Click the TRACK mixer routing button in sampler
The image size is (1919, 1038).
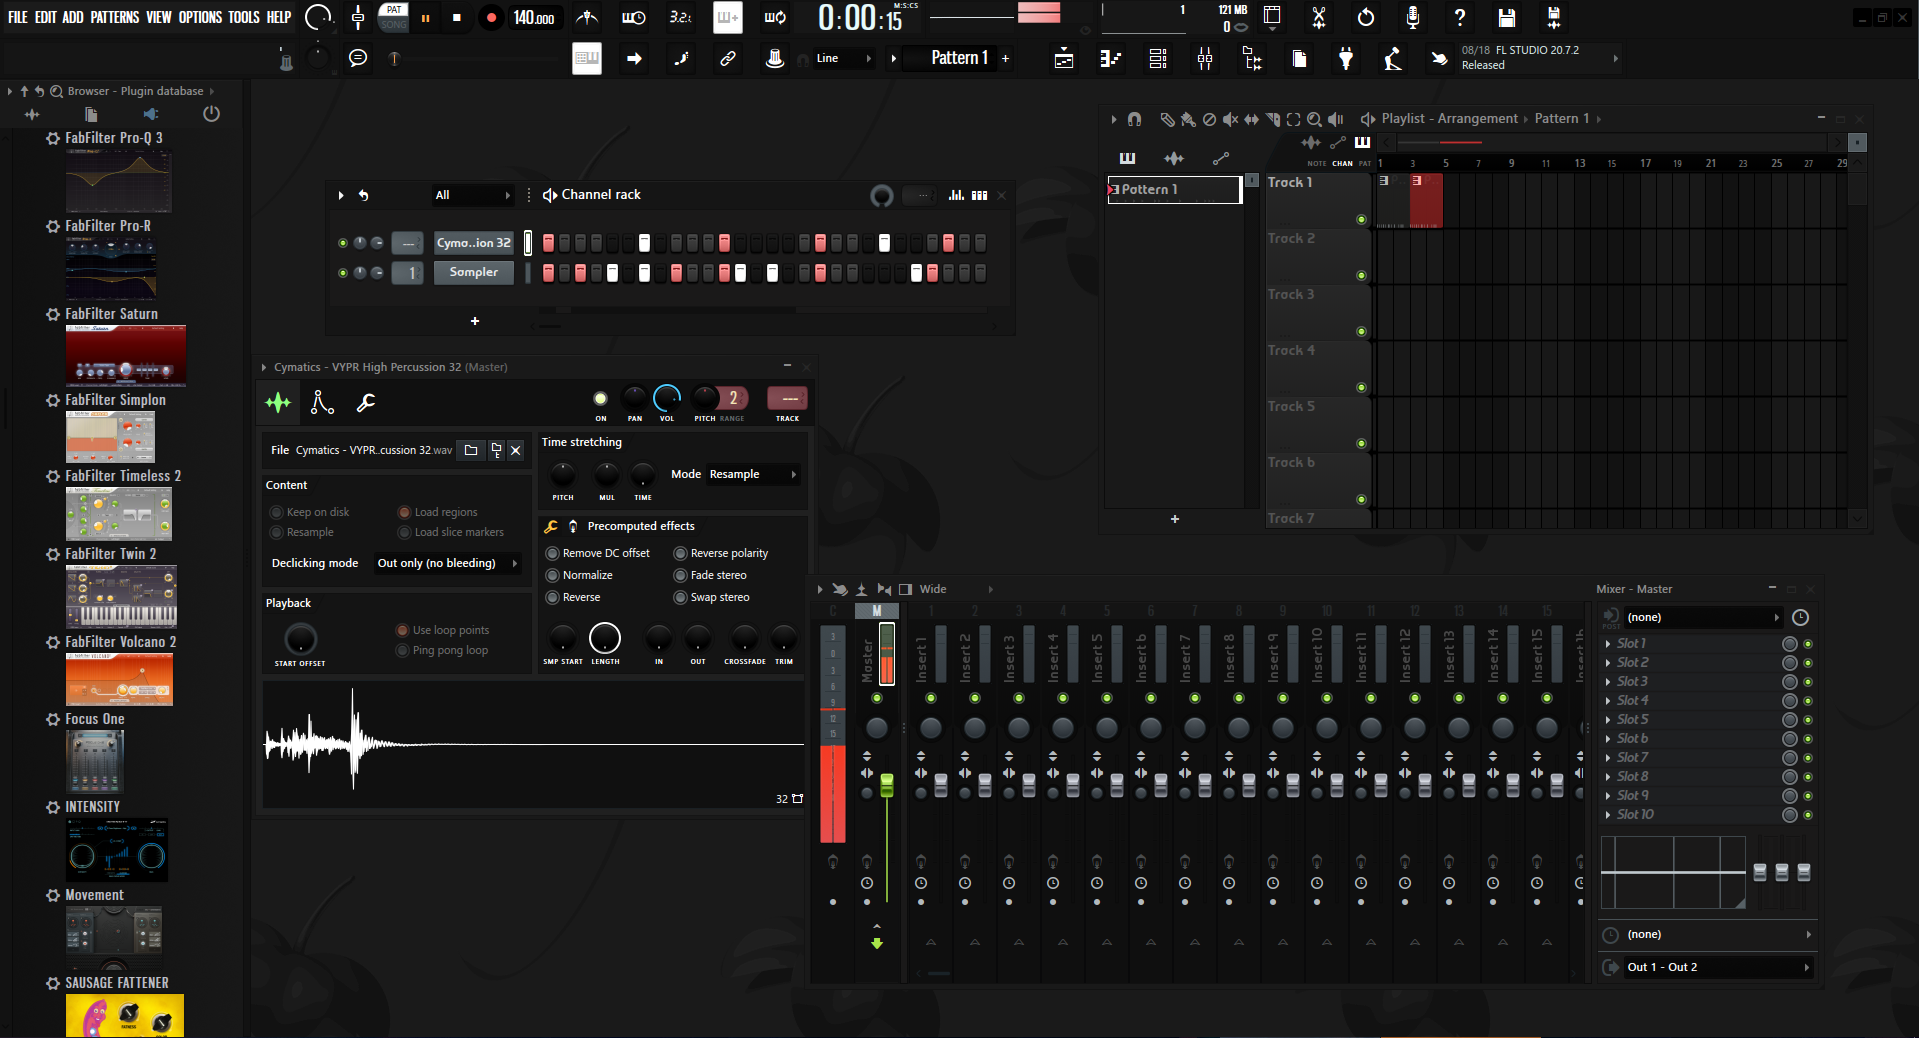(787, 398)
